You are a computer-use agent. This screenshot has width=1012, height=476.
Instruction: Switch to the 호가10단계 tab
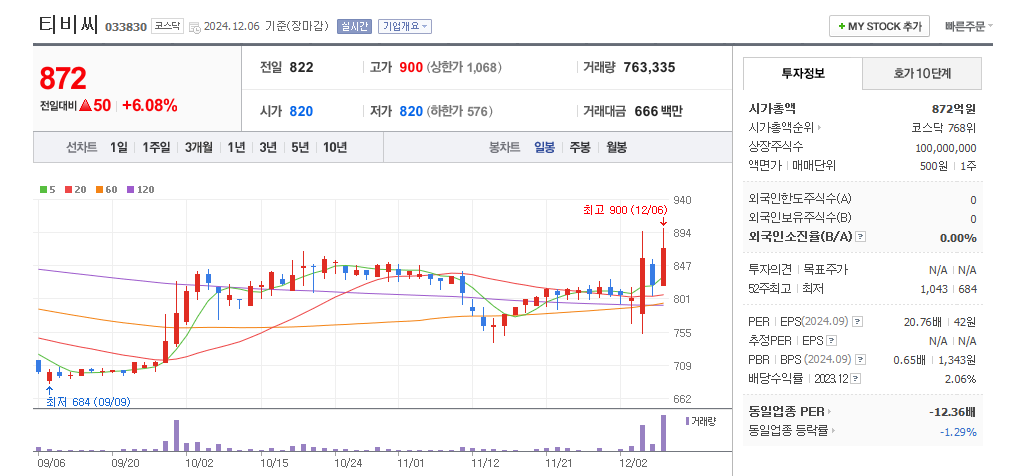point(922,74)
